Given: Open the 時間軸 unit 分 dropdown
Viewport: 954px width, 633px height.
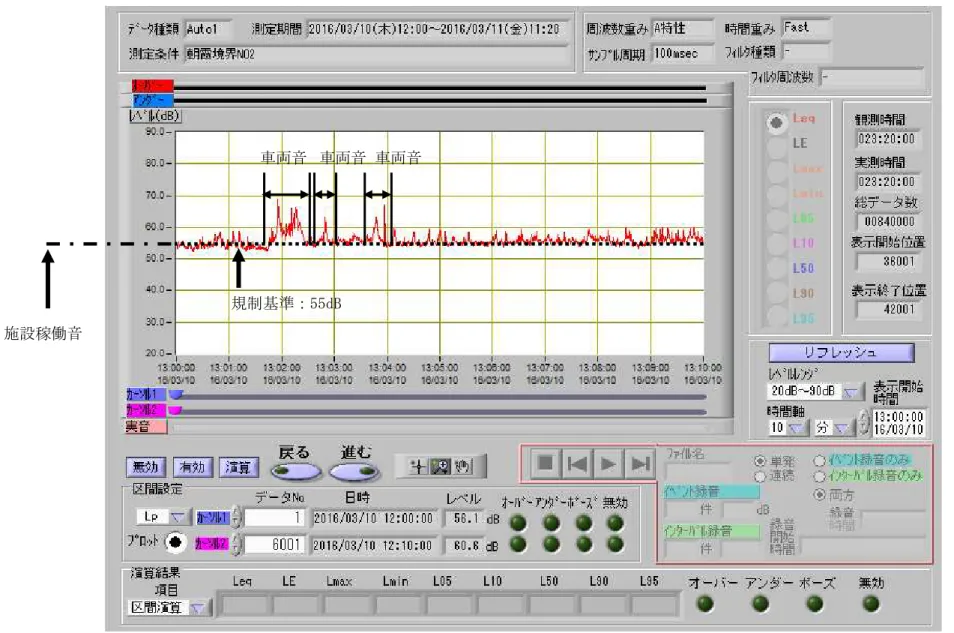Looking at the screenshot, I should (x=841, y=428).
